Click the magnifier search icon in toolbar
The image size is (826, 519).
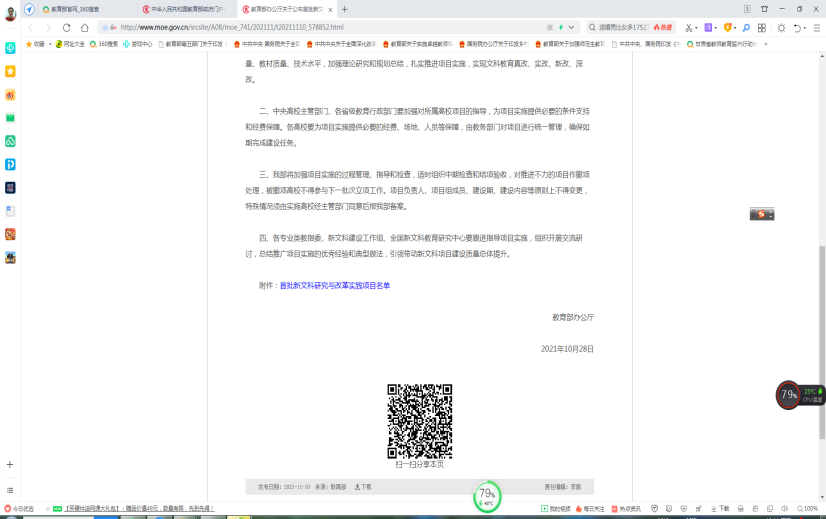[x=745, y=28]
